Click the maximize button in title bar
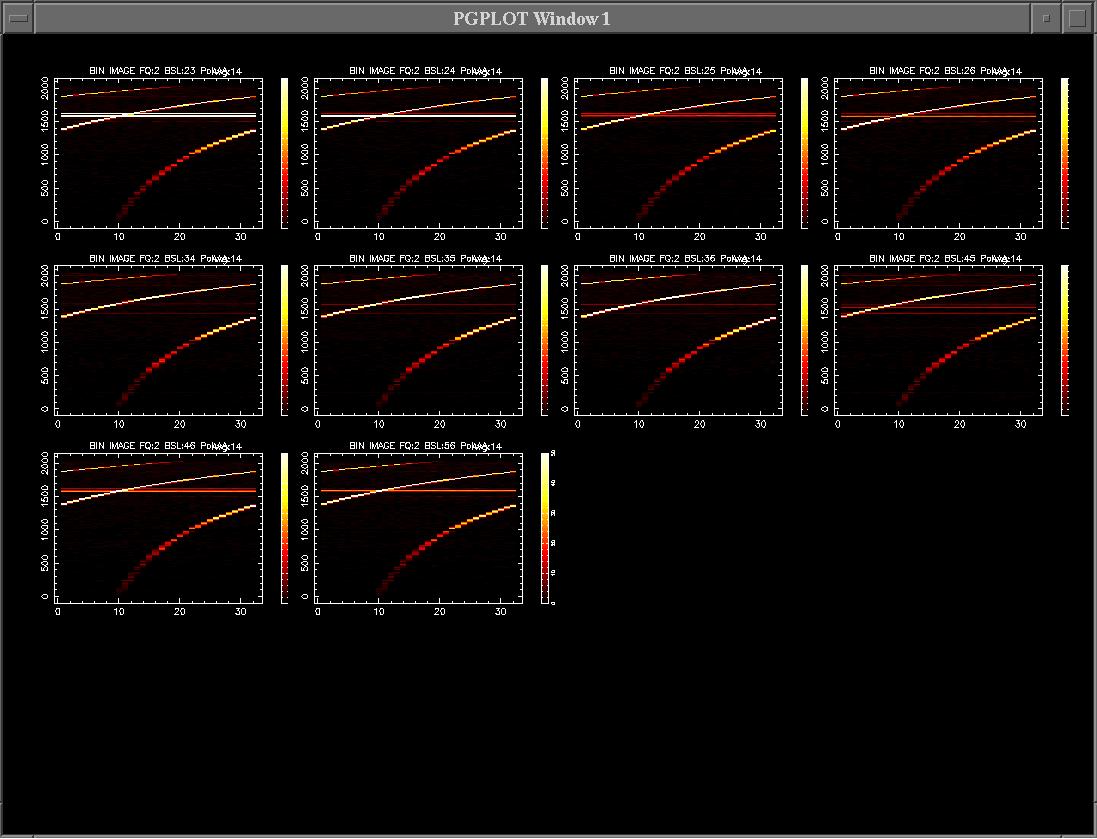1097x839 pixels. coord(1077,18)
